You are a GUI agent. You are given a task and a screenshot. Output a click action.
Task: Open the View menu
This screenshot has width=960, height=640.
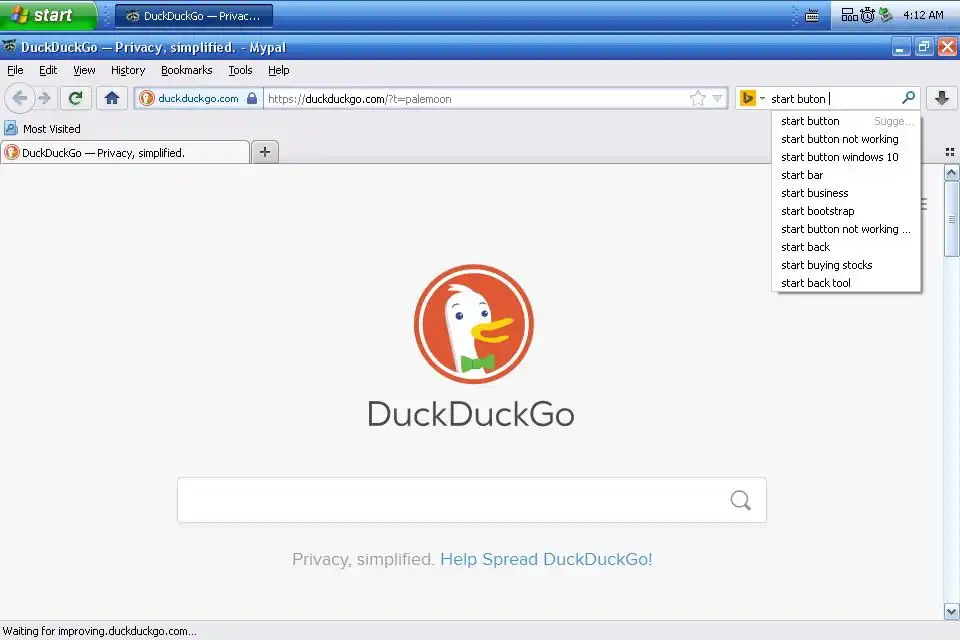pyautogui.click(x=84, y=70)
